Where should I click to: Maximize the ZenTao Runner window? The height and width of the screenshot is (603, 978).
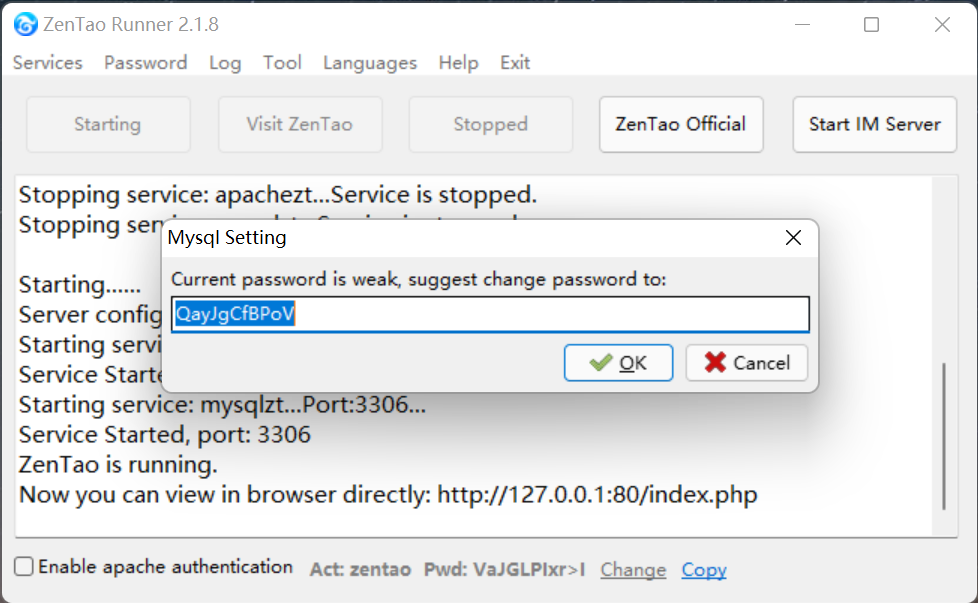[x=871, y=25]
